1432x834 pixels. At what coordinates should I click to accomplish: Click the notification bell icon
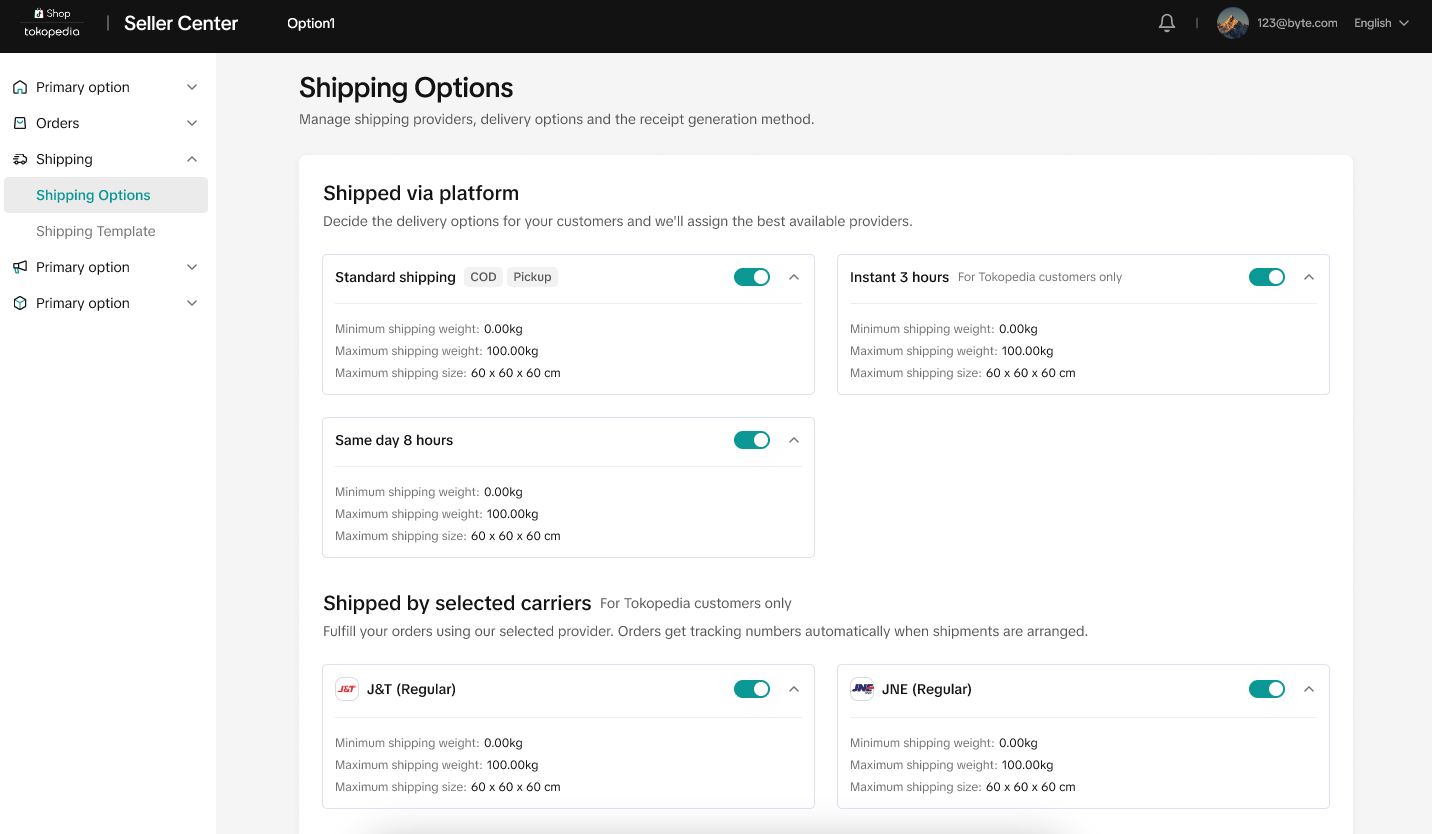1166,23
